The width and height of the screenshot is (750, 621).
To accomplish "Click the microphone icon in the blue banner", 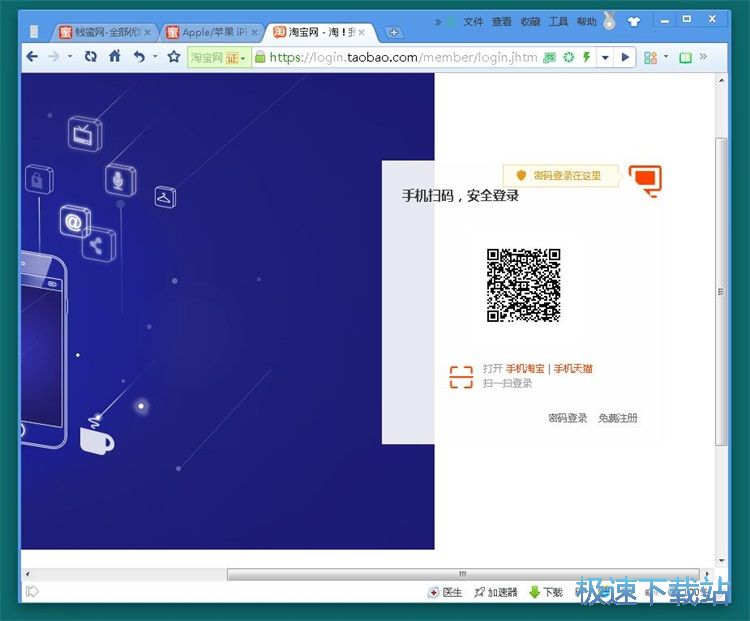I will 120,180.
